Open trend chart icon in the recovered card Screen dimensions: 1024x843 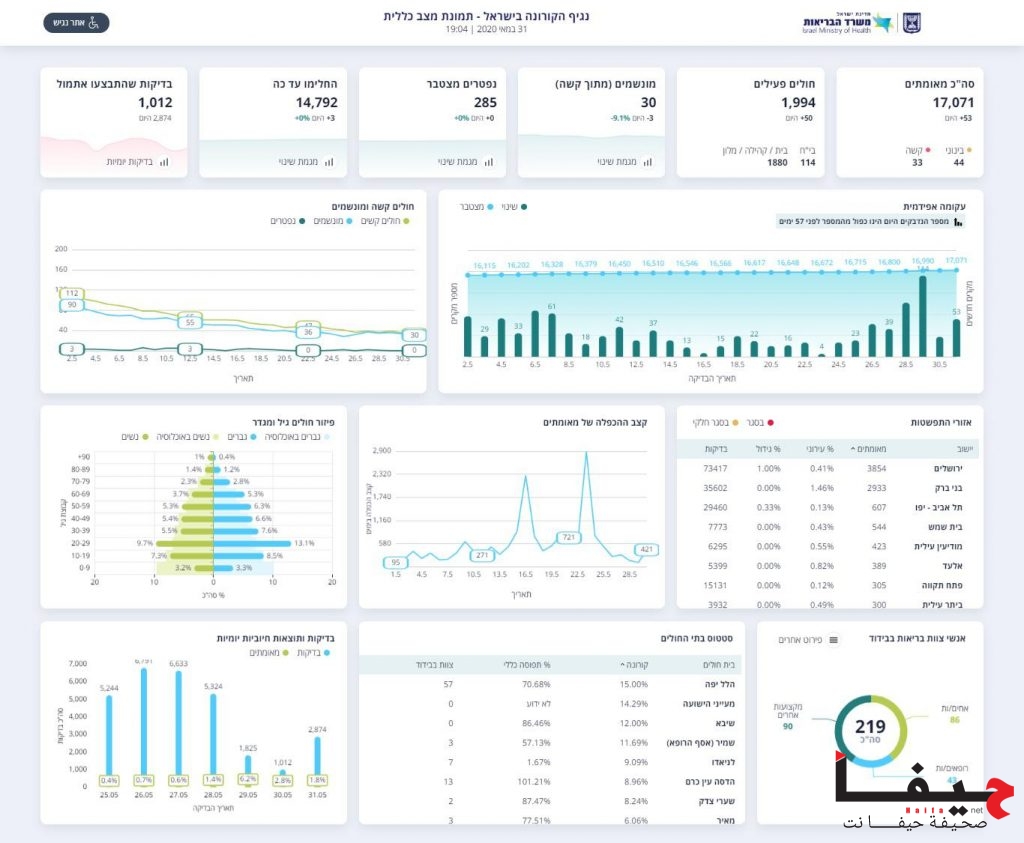(x=328, y=161)
